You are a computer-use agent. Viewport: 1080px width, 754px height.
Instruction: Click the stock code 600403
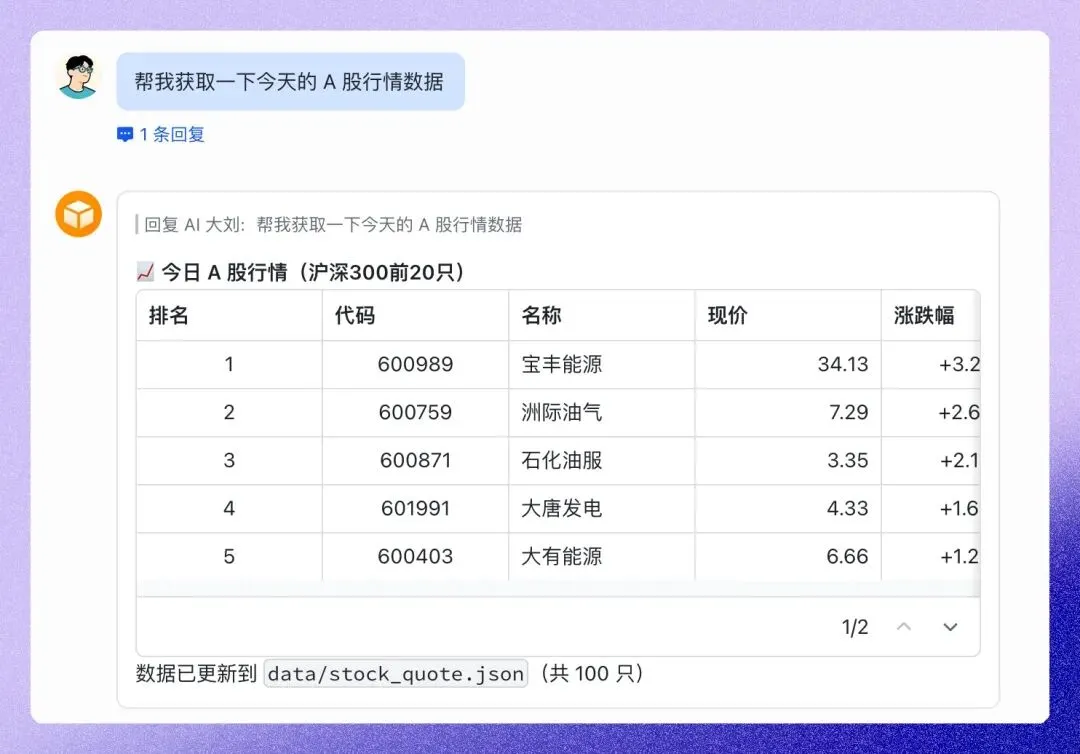[x=415, y=556]
